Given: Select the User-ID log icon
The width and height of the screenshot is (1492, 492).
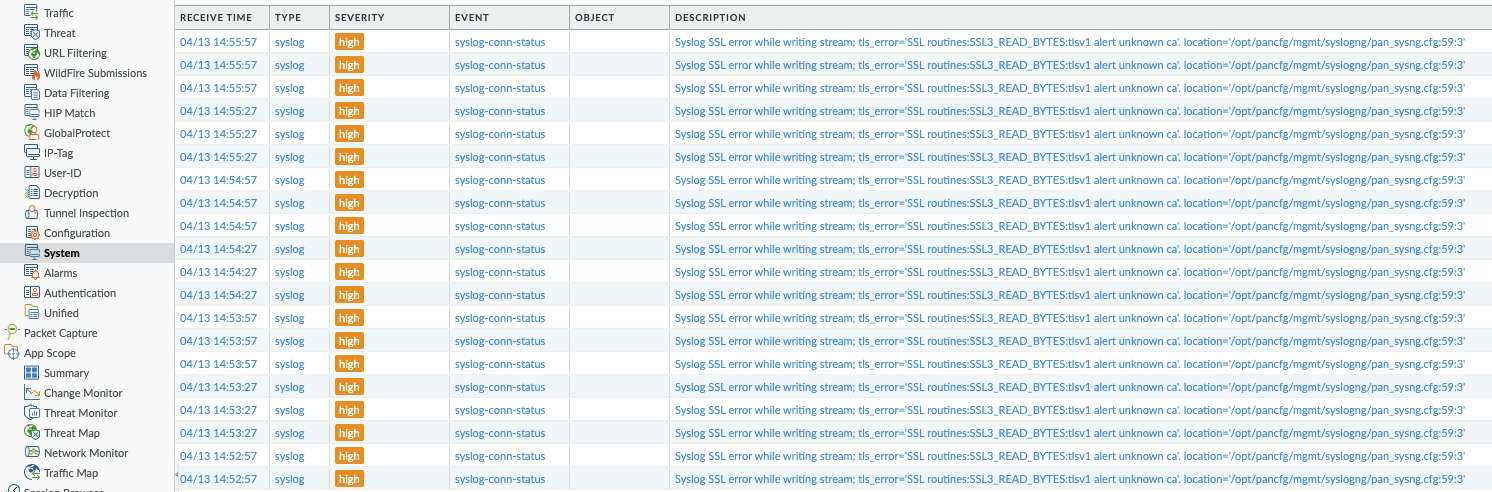Looking at the screenshot, I should [31, 173].
